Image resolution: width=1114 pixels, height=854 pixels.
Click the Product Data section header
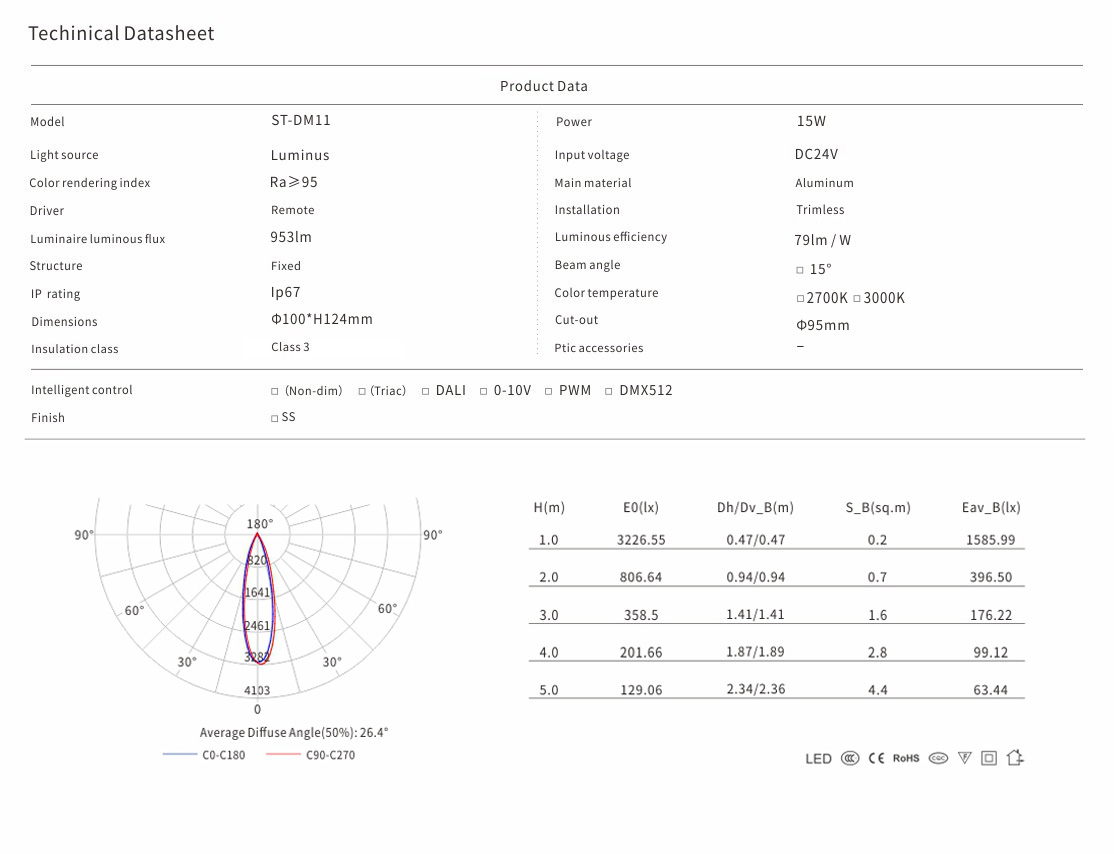pos(544,86)
